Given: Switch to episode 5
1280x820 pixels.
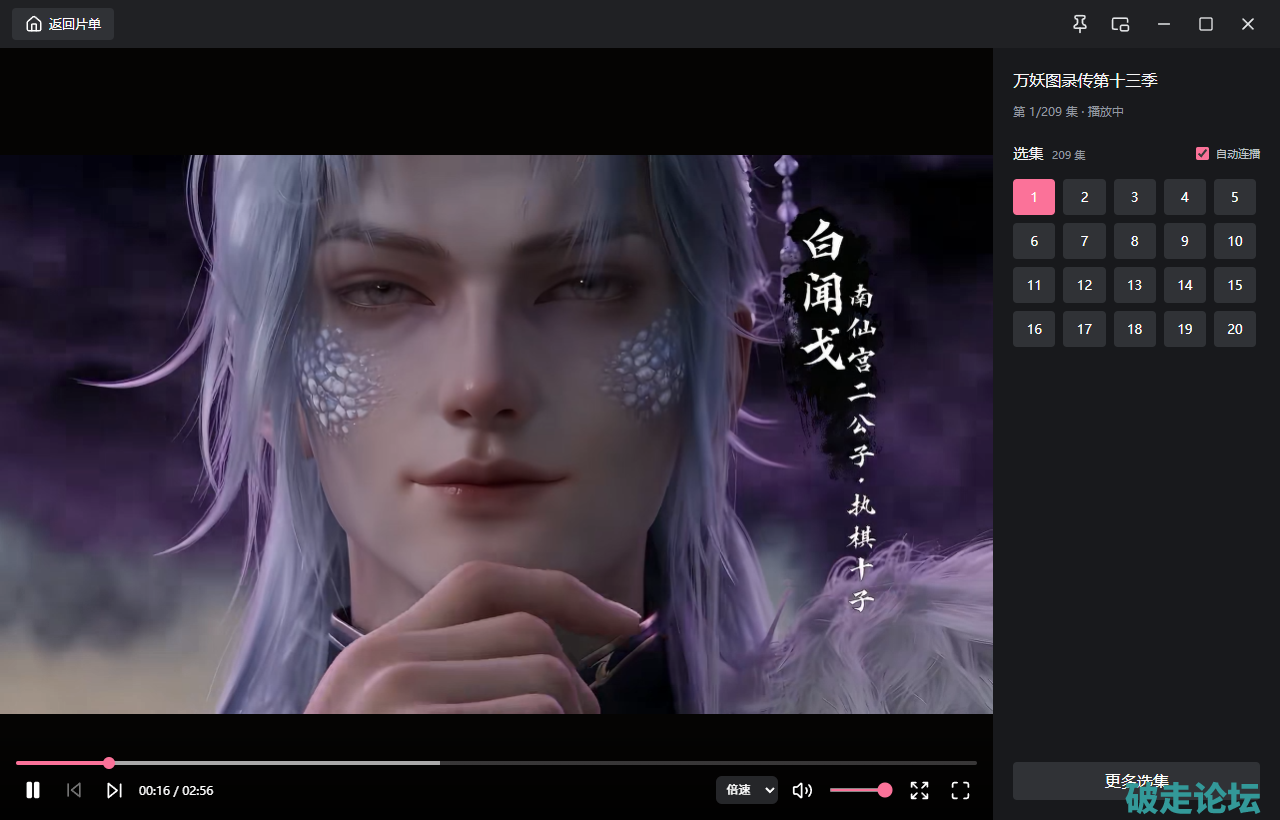Looking at the screenshot, I should (1235, 197).
